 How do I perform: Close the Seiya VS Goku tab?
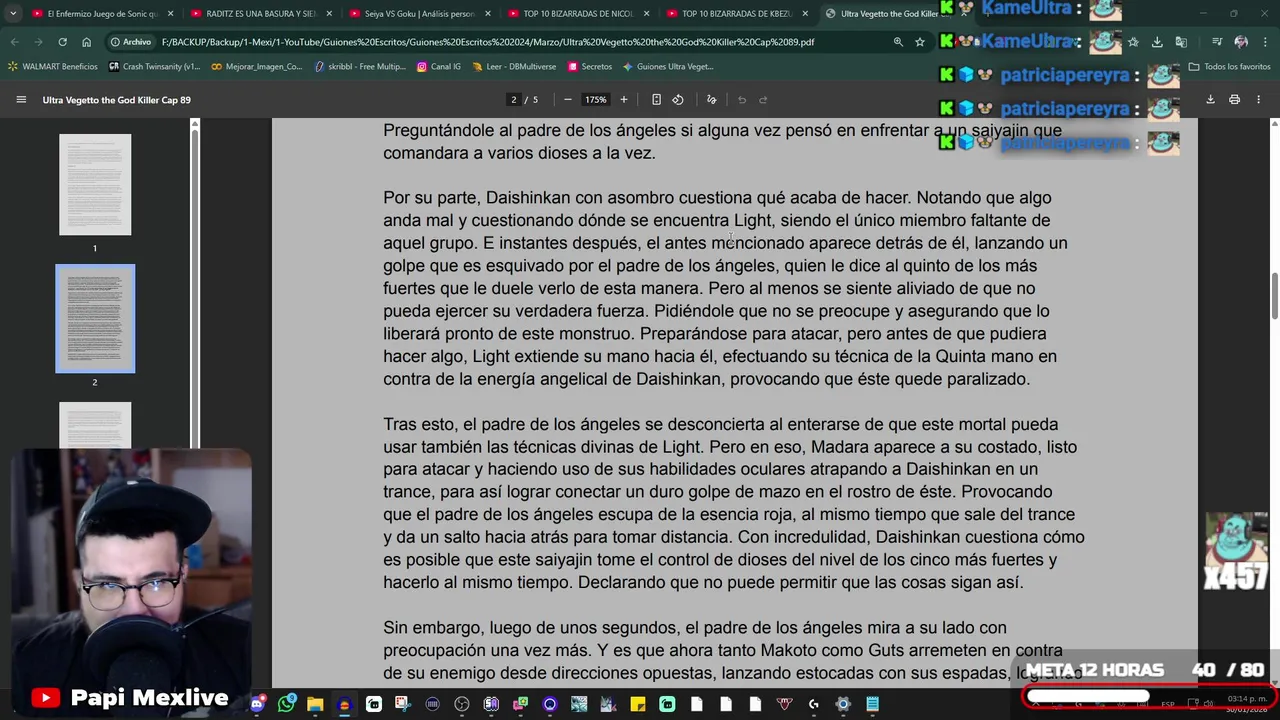point(489,14)
